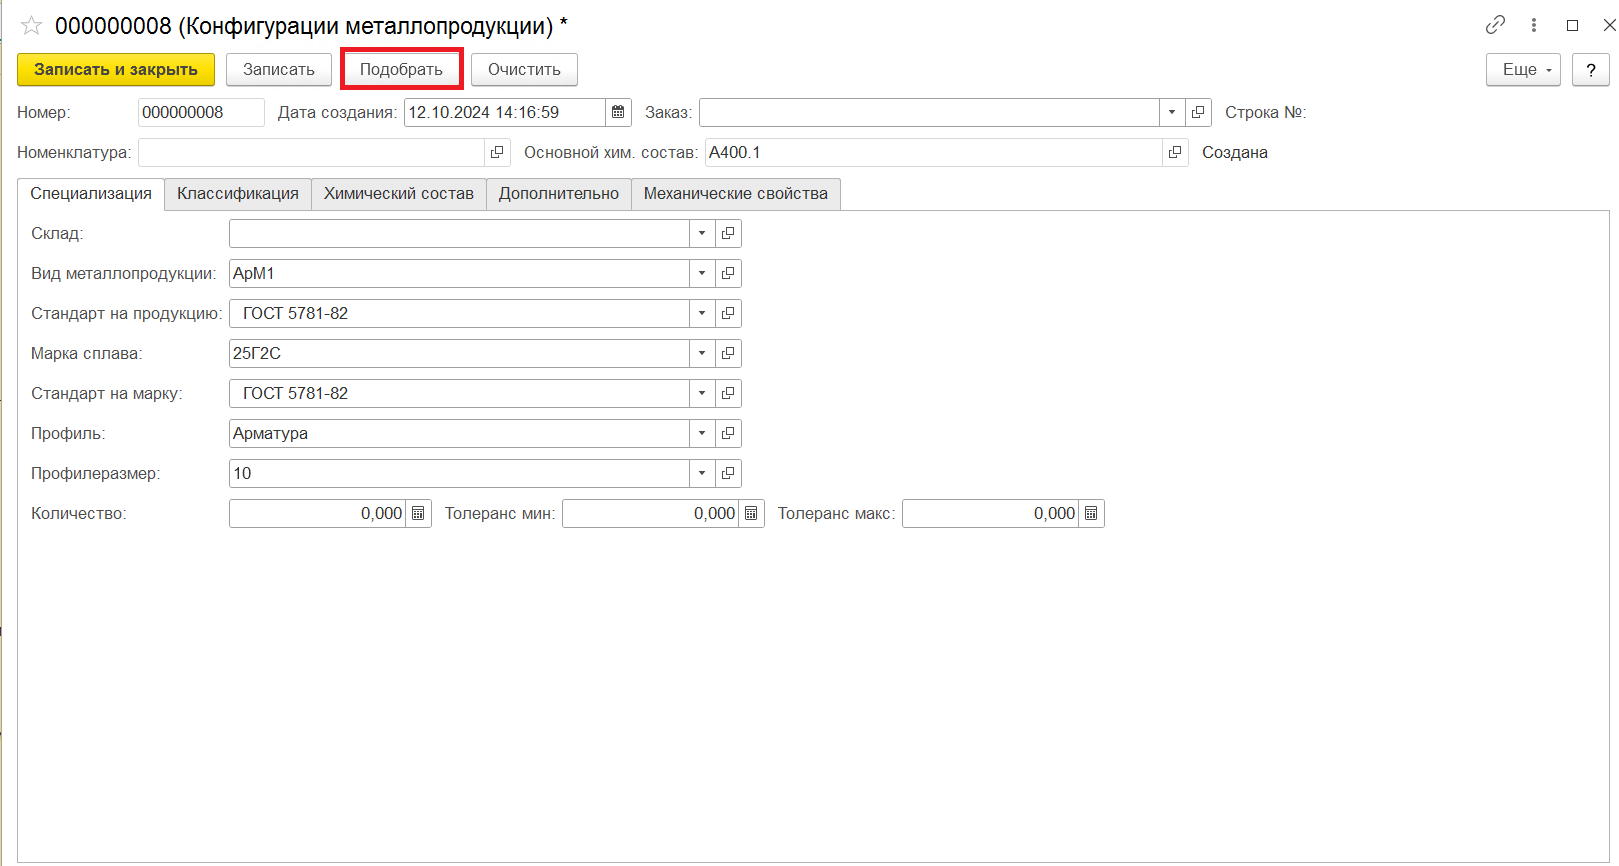Open calculator for the Количество field
This screenshot has width=1619, height=866.
coord(418,513)
